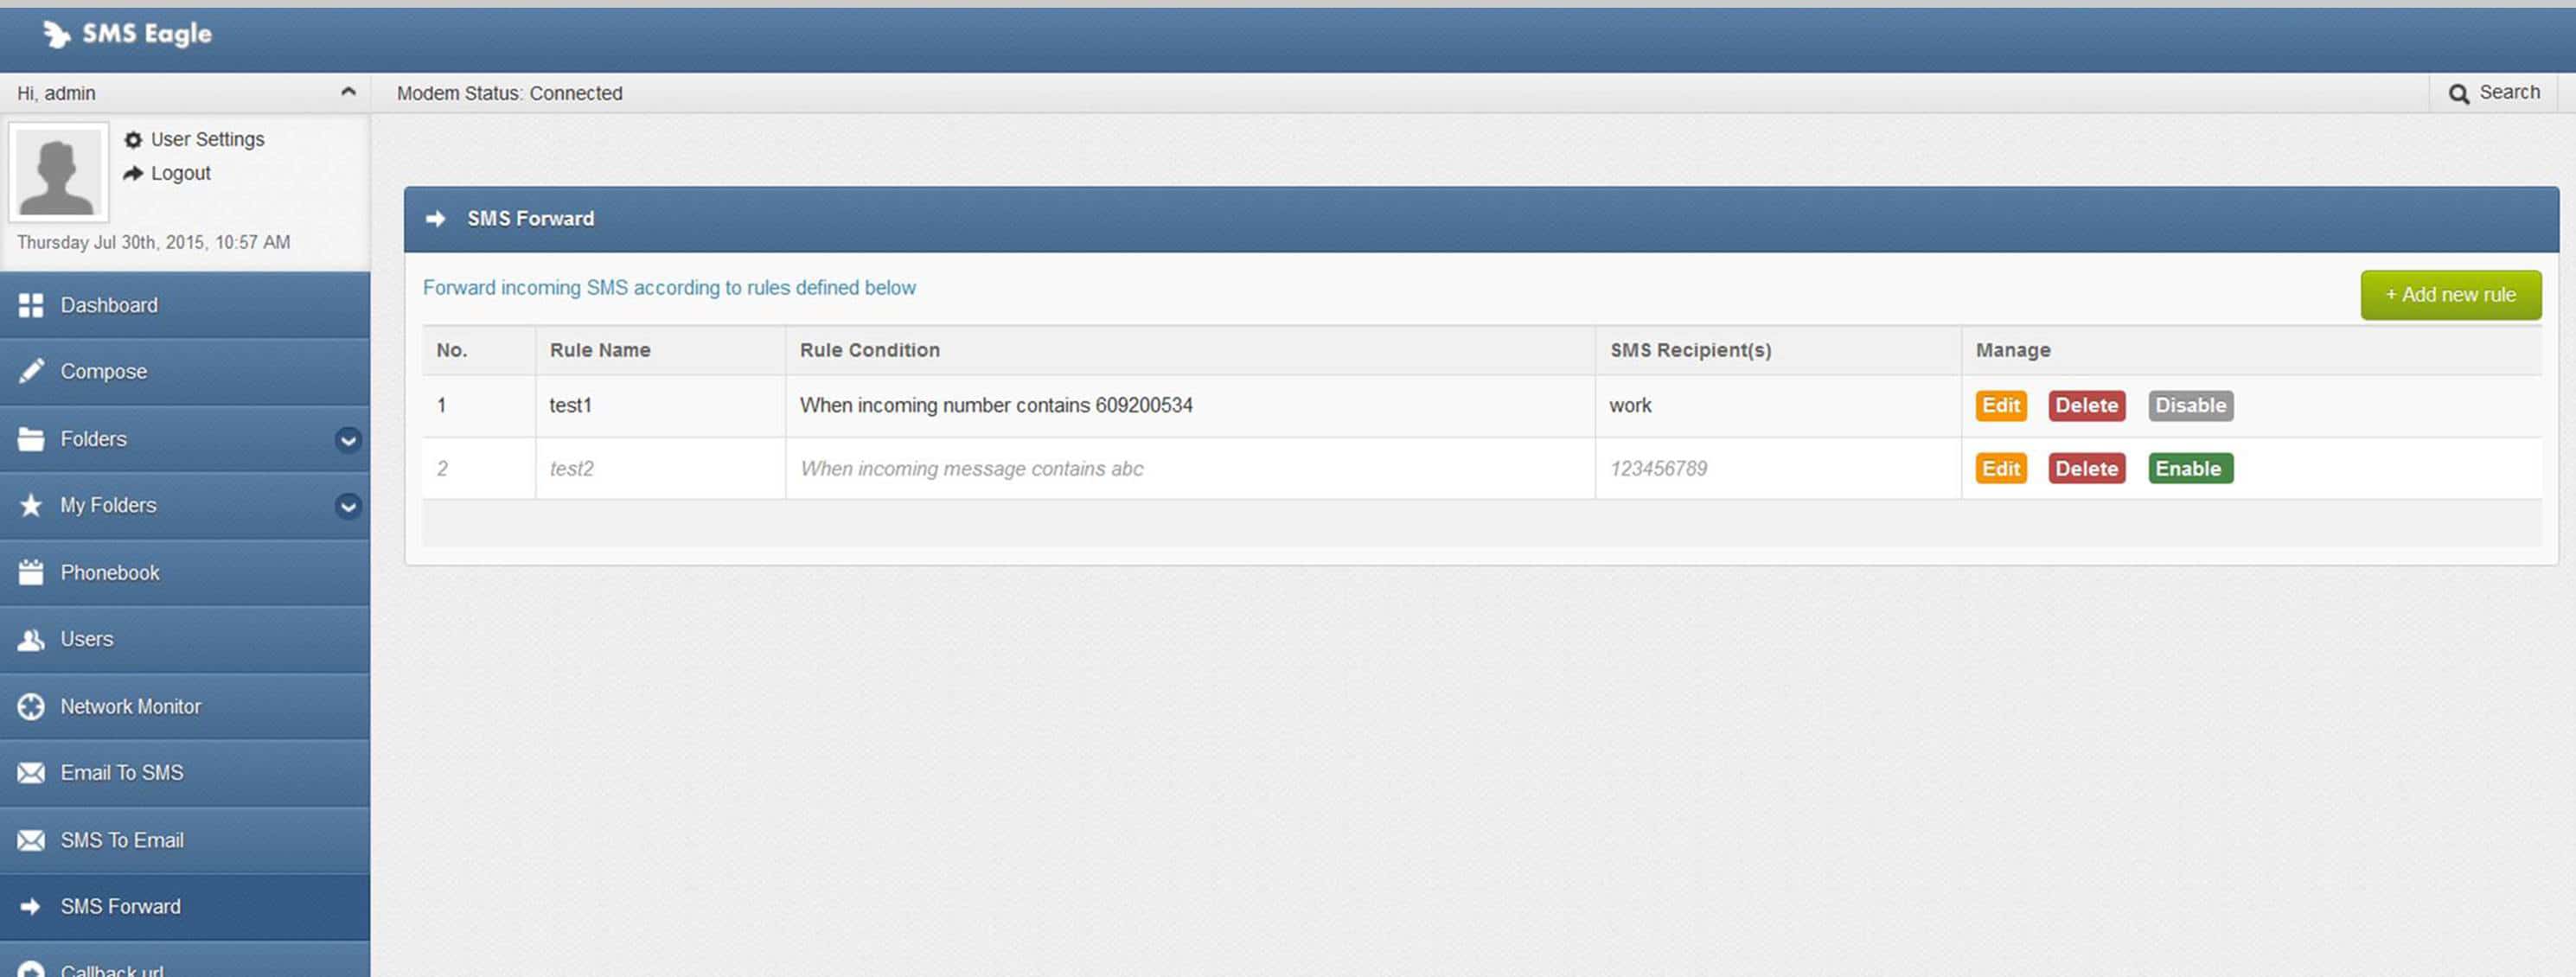Image resolution: width=2576 pixels, height=977 pixels.
Task: Click the Modem Status: Connected text
Action: click(x=509, y=94)
